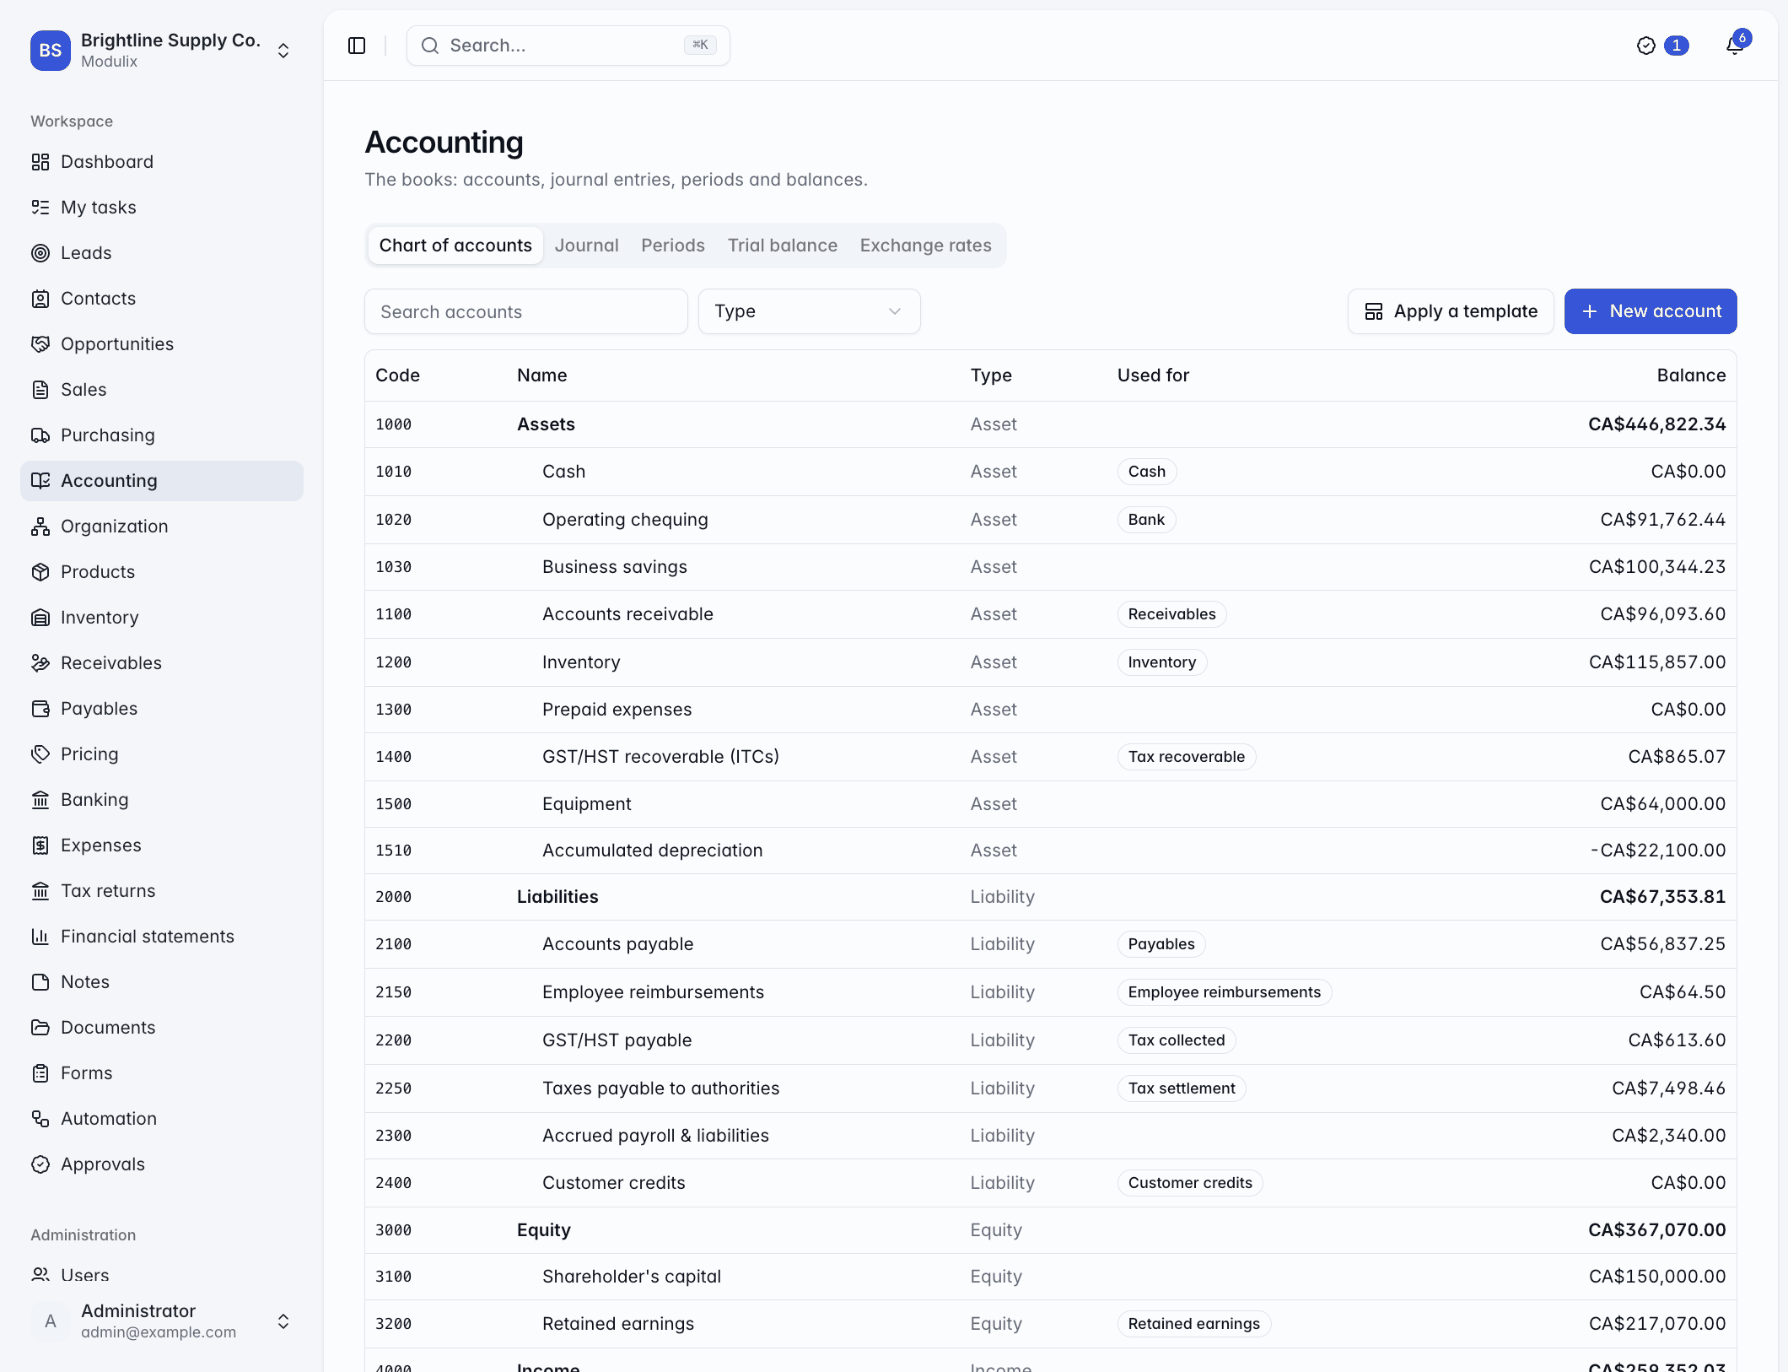Click the Leads target icon

pyautogui.click(x=40, y=253)
